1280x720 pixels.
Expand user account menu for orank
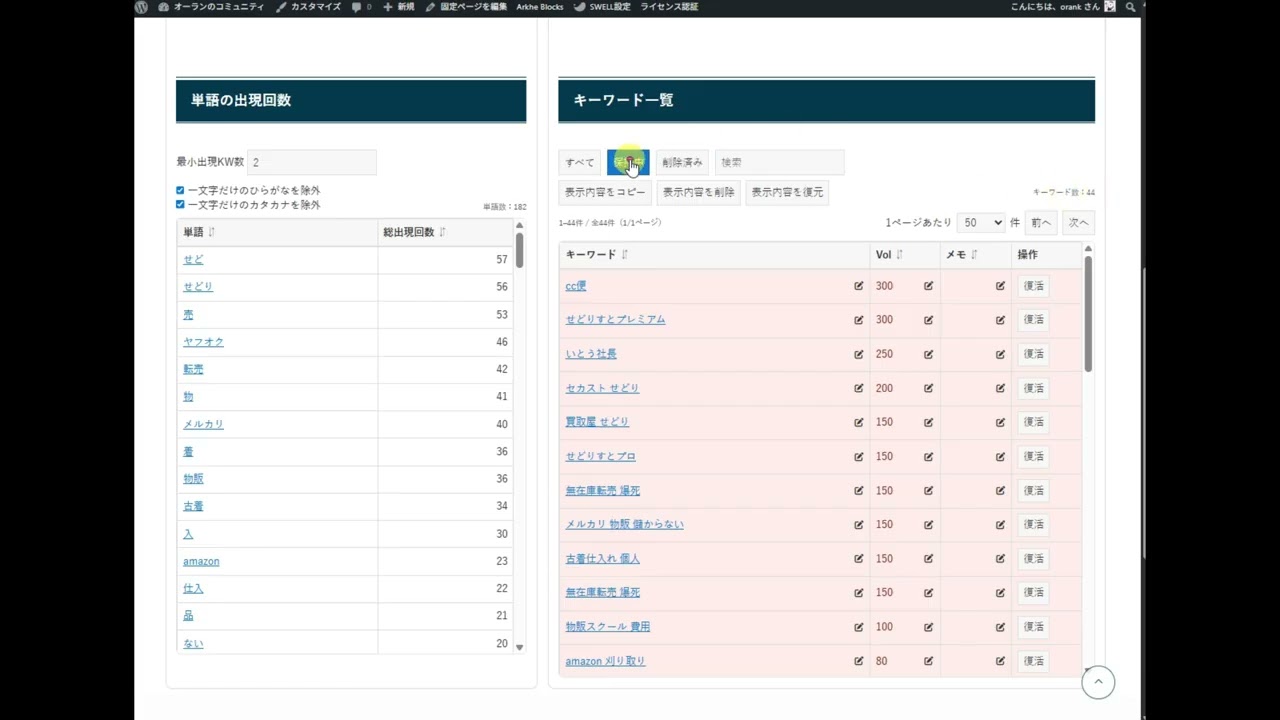(1060, 7)
